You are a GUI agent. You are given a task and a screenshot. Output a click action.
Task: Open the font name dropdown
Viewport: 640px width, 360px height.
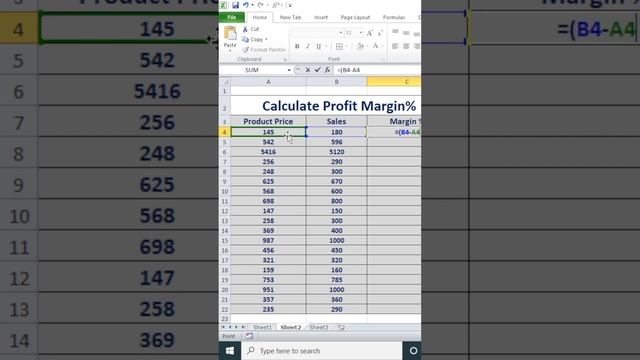point(340,33)
